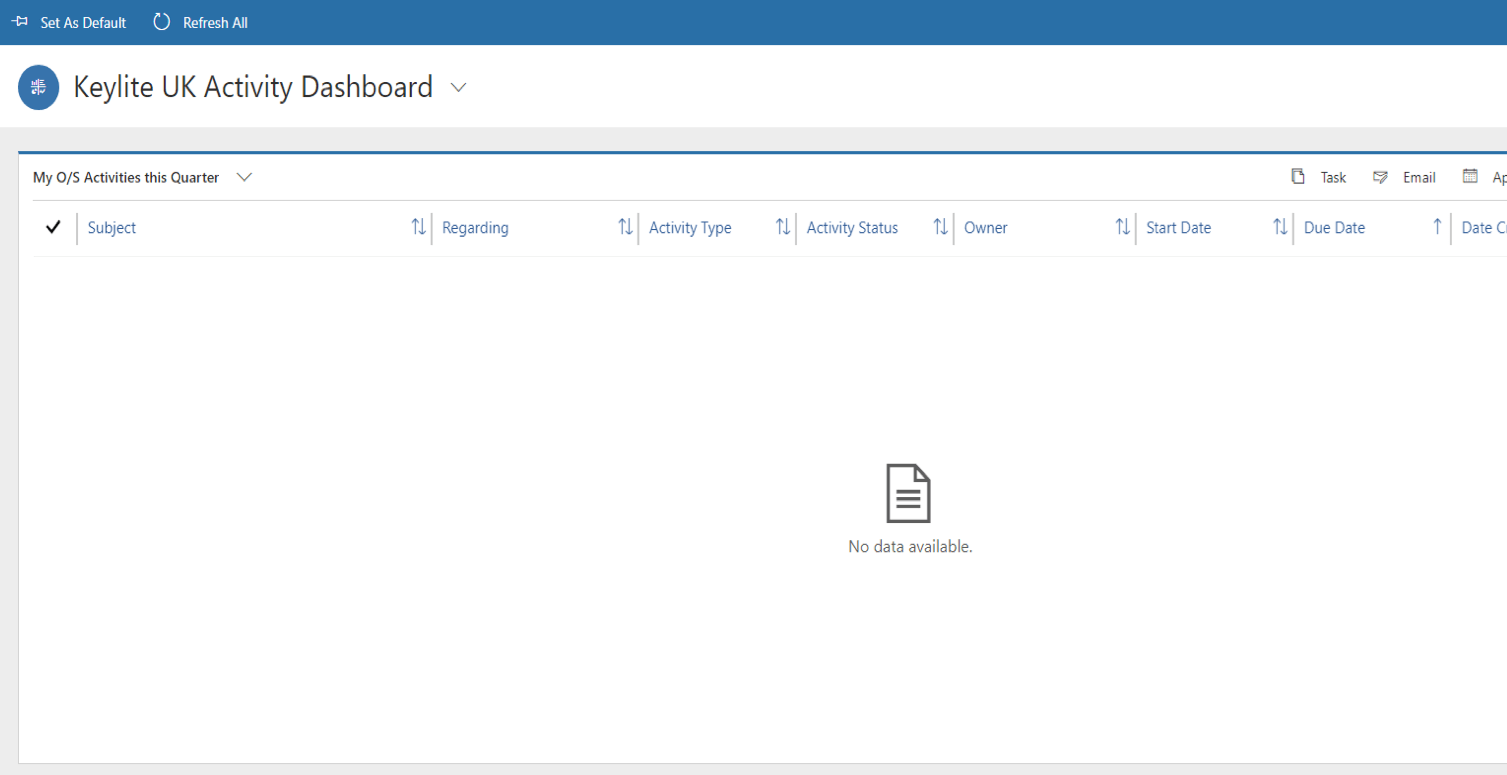Click the dashboard round blue icon

[38, 87]
